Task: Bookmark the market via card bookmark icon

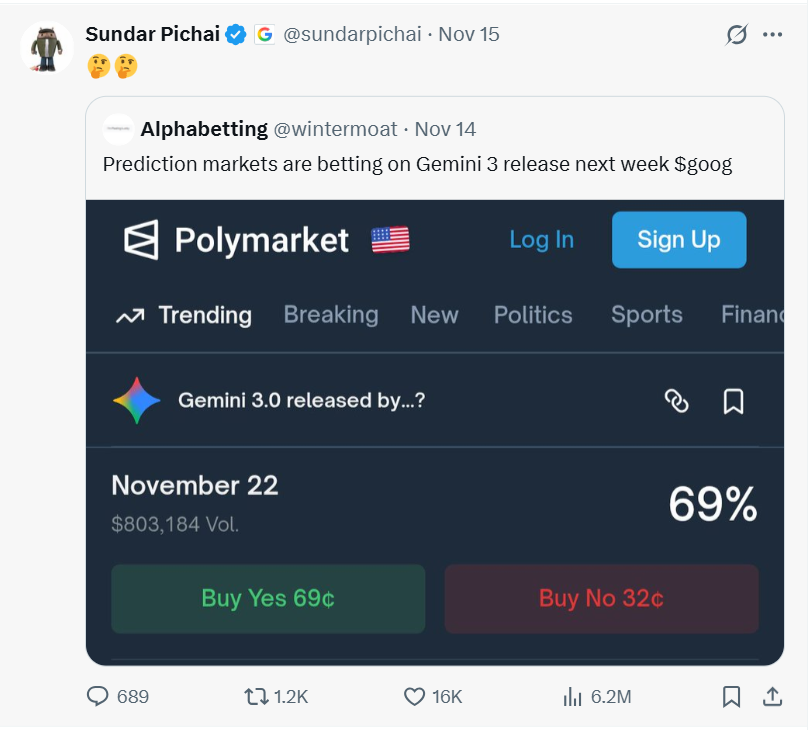Action: point(733,401)
